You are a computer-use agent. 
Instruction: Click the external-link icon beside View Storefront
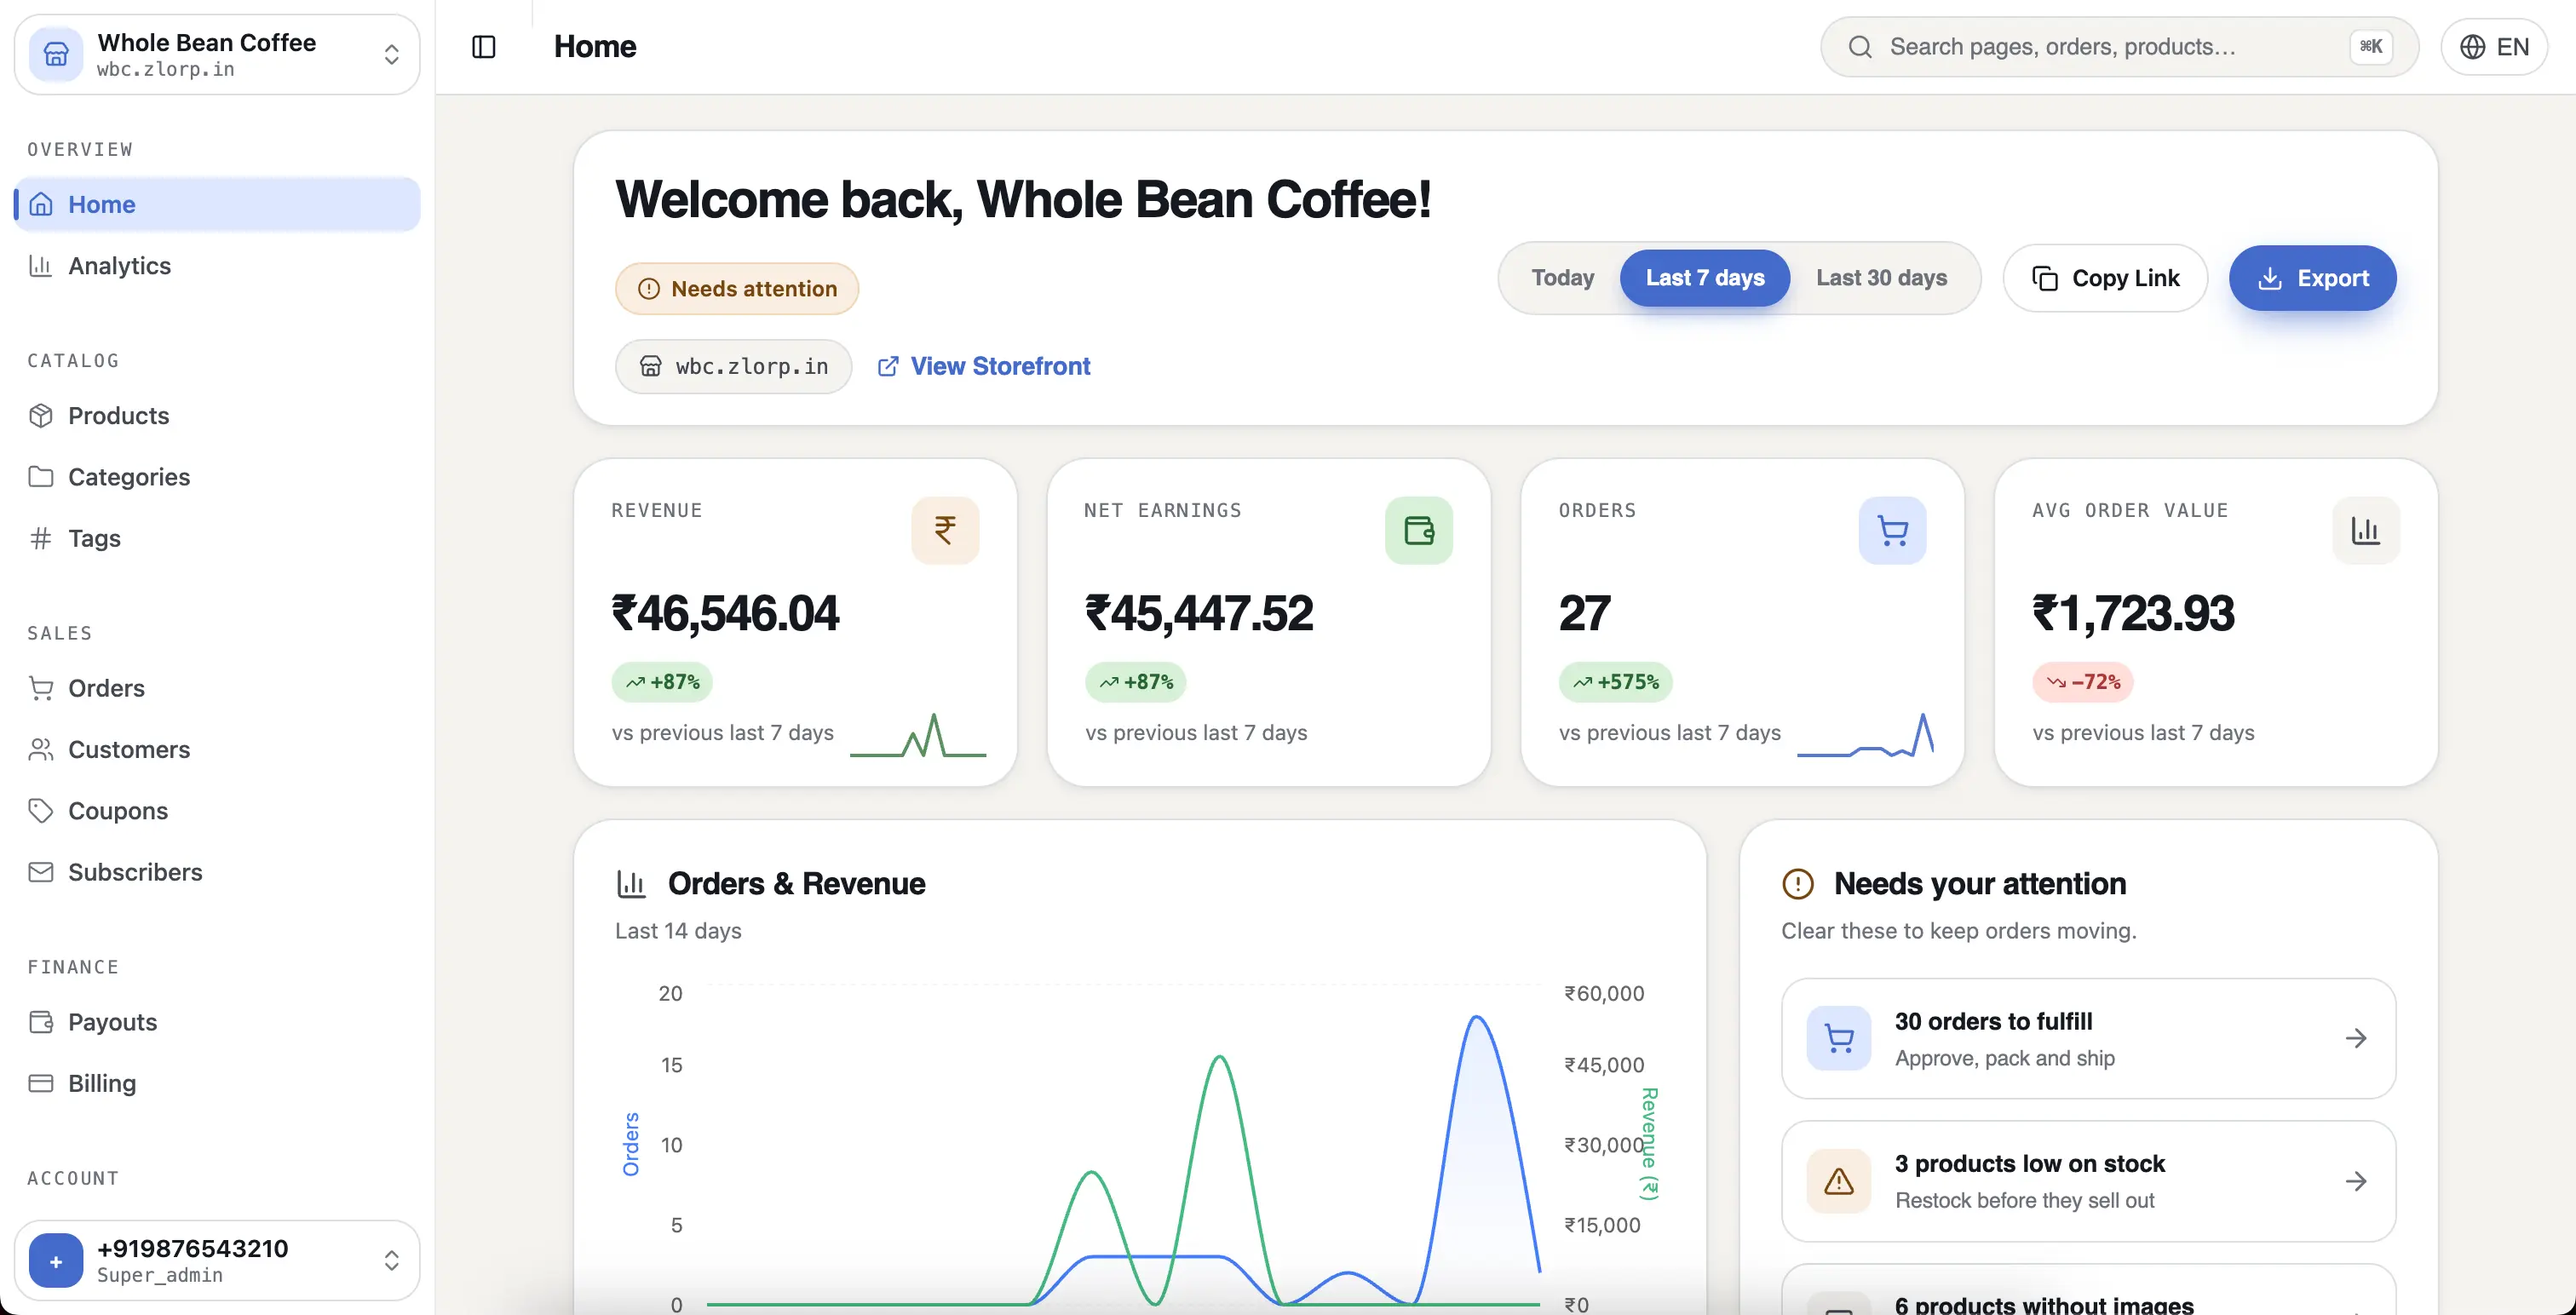888,366
